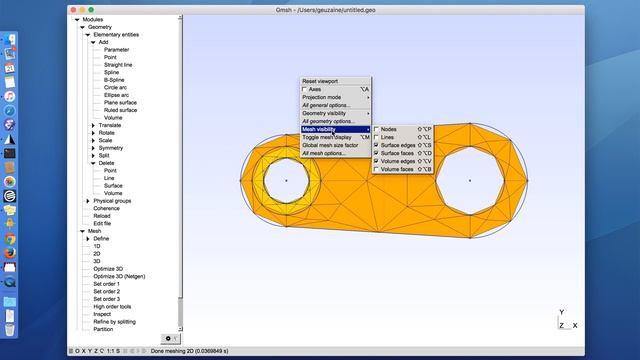This screenshot has width=640, height=360.
Task: Open Geometry visibility submenu
Action: point(336,113)
